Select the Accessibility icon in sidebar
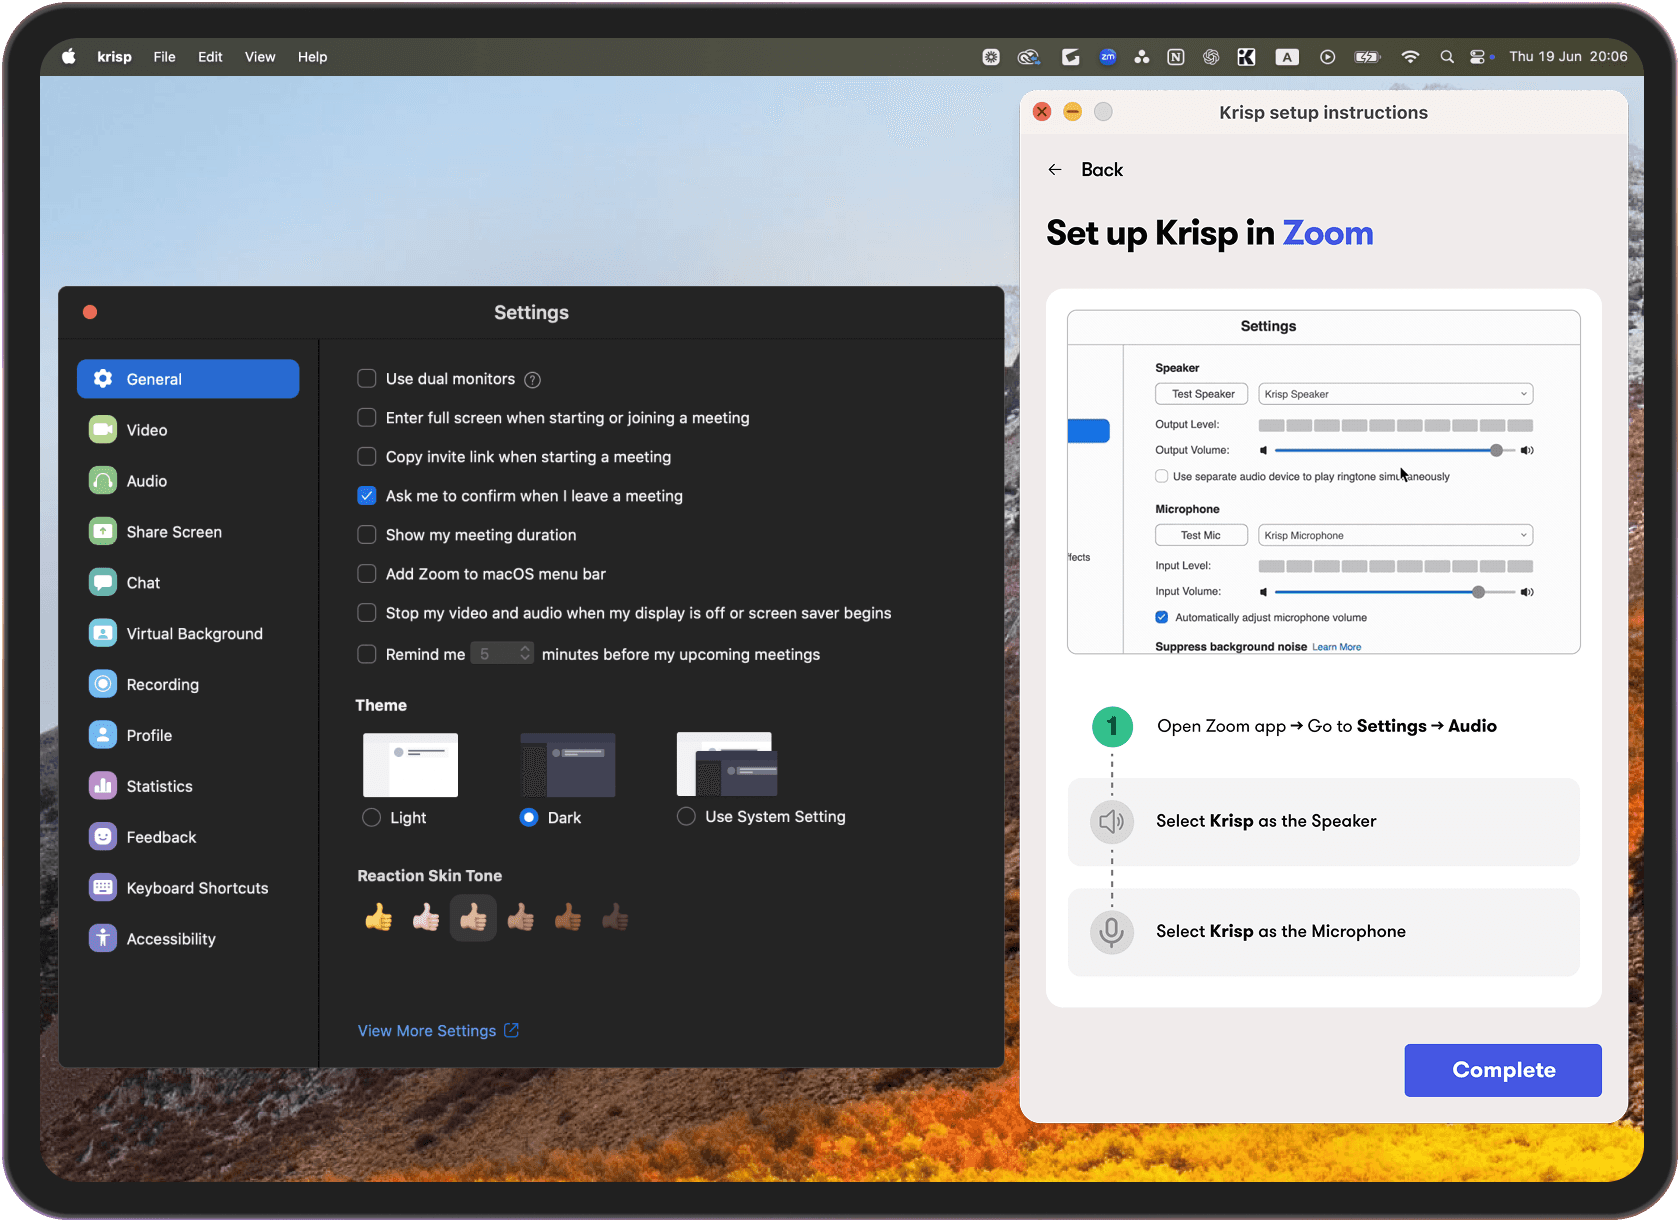Image resolution: width=1678 pixels, height=1220 pixels. (103, 938)
